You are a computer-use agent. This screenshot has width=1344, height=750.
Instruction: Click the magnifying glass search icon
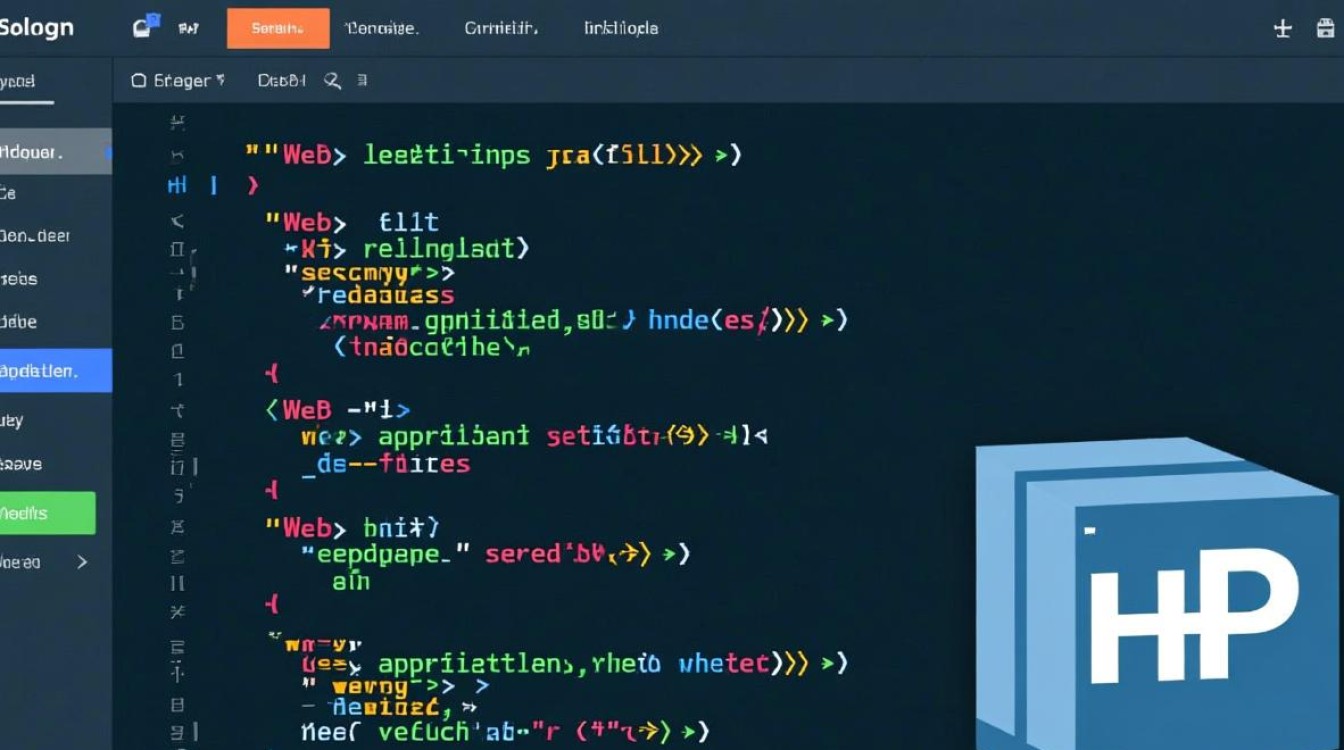tap(333, 81)
